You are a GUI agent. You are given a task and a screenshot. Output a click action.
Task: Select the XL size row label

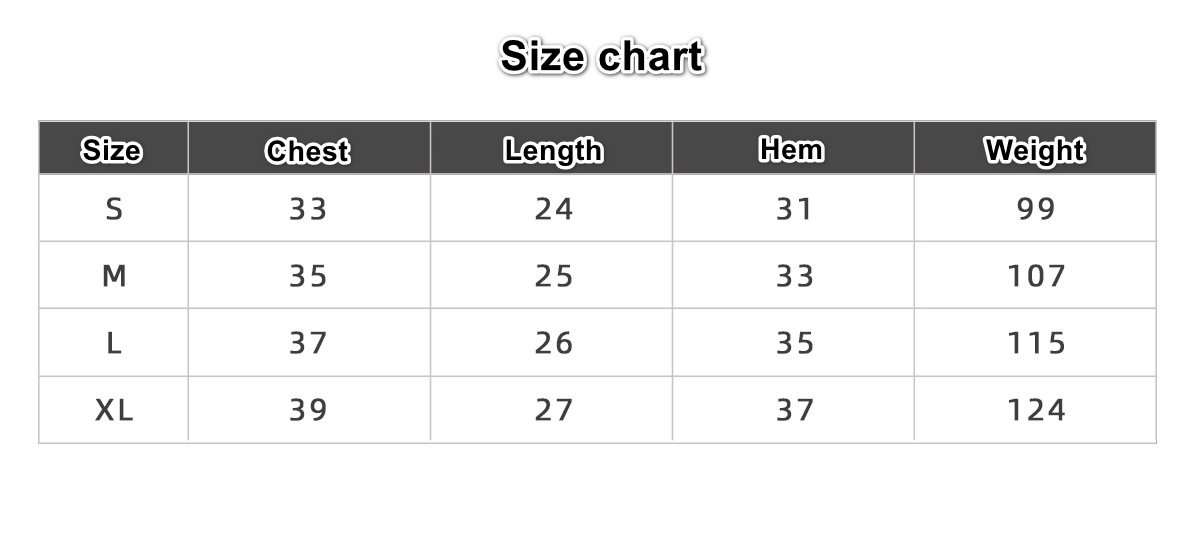pos(114,410)
